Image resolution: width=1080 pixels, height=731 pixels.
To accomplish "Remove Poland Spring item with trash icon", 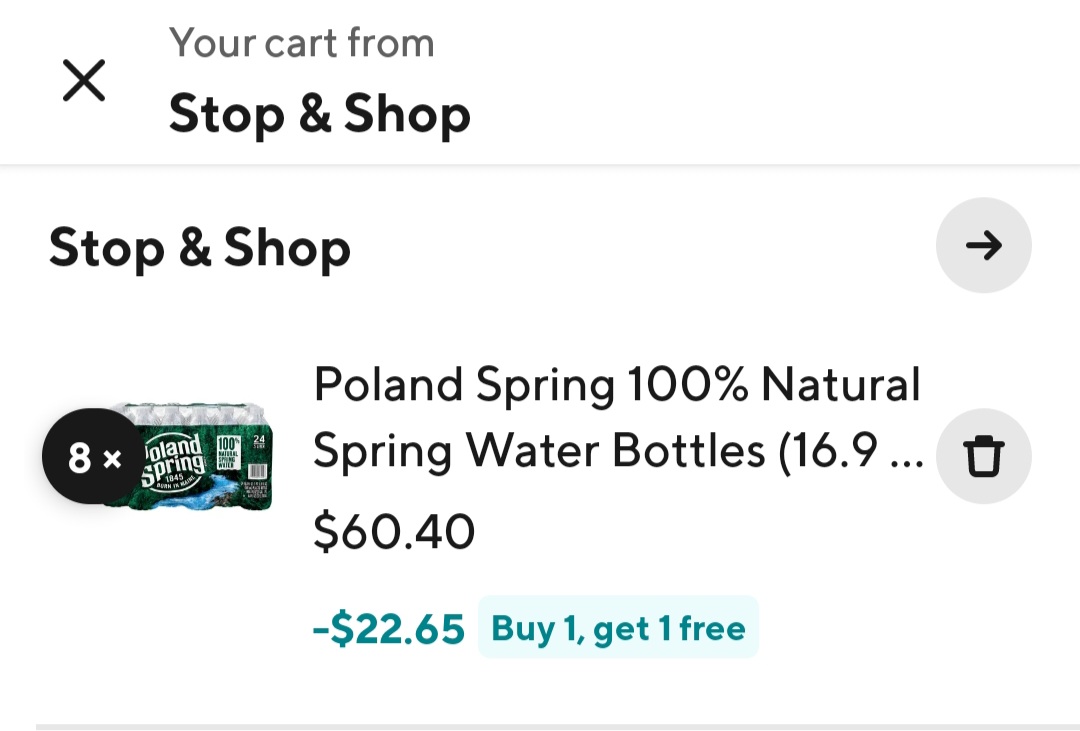I will pos(984,456).
